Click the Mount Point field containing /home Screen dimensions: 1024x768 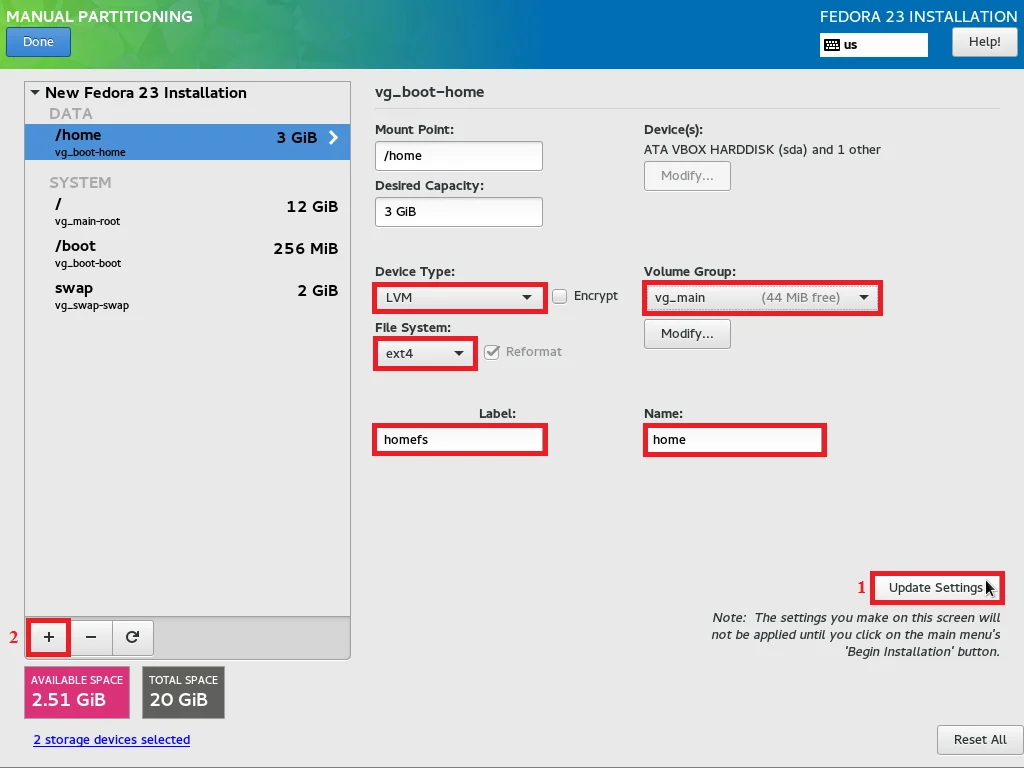(x=458, y=156)
